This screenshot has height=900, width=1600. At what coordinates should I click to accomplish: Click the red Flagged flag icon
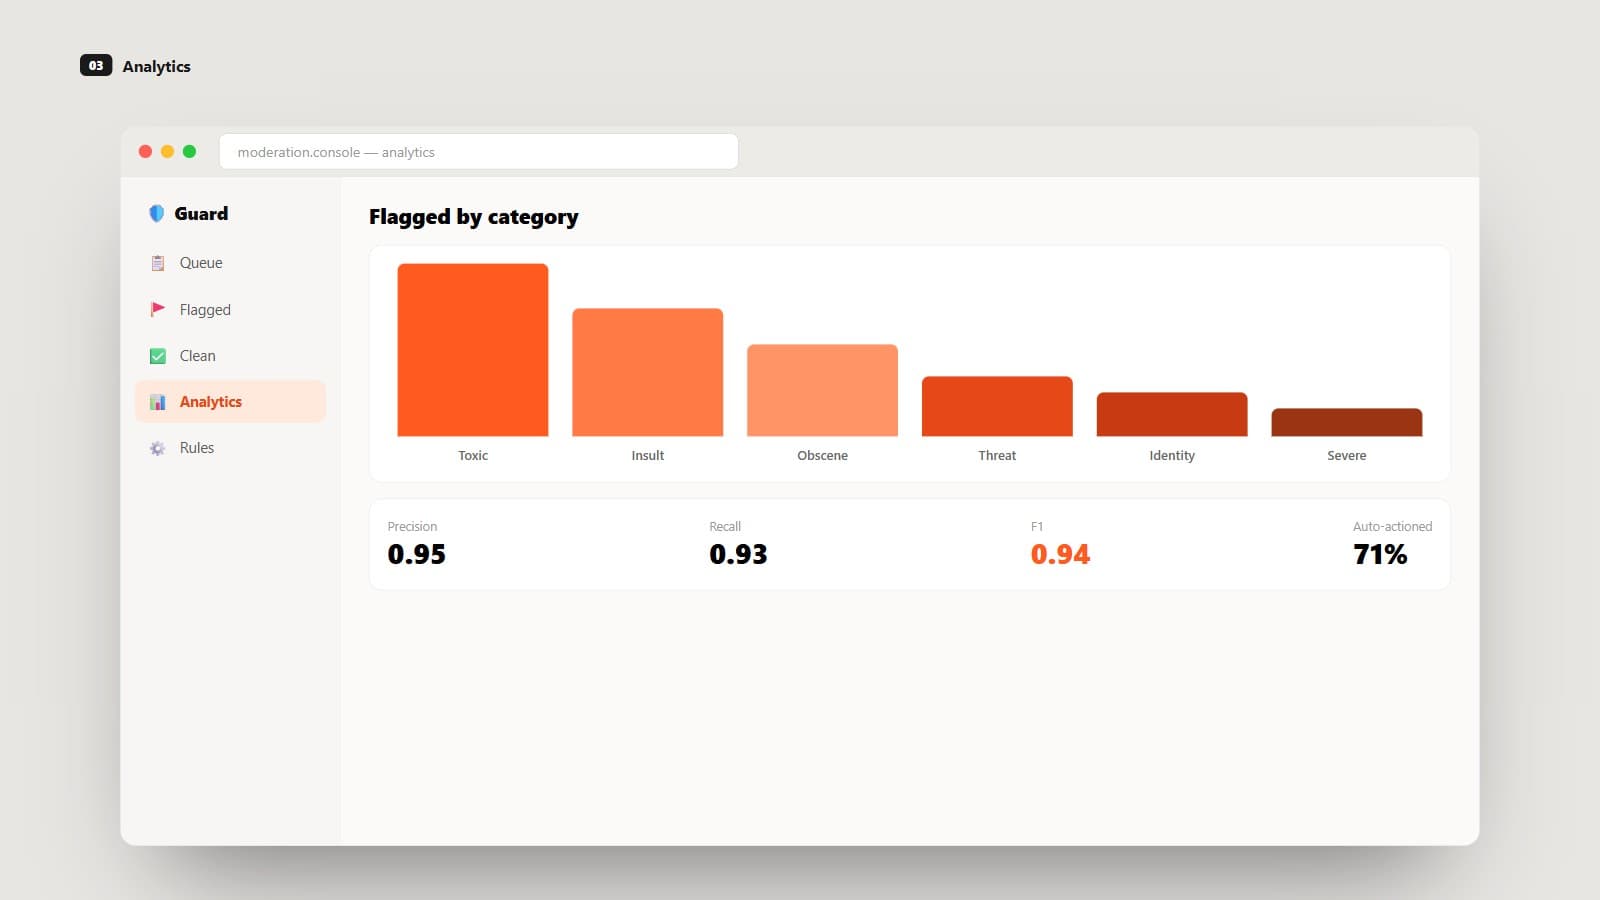[157, 309]
